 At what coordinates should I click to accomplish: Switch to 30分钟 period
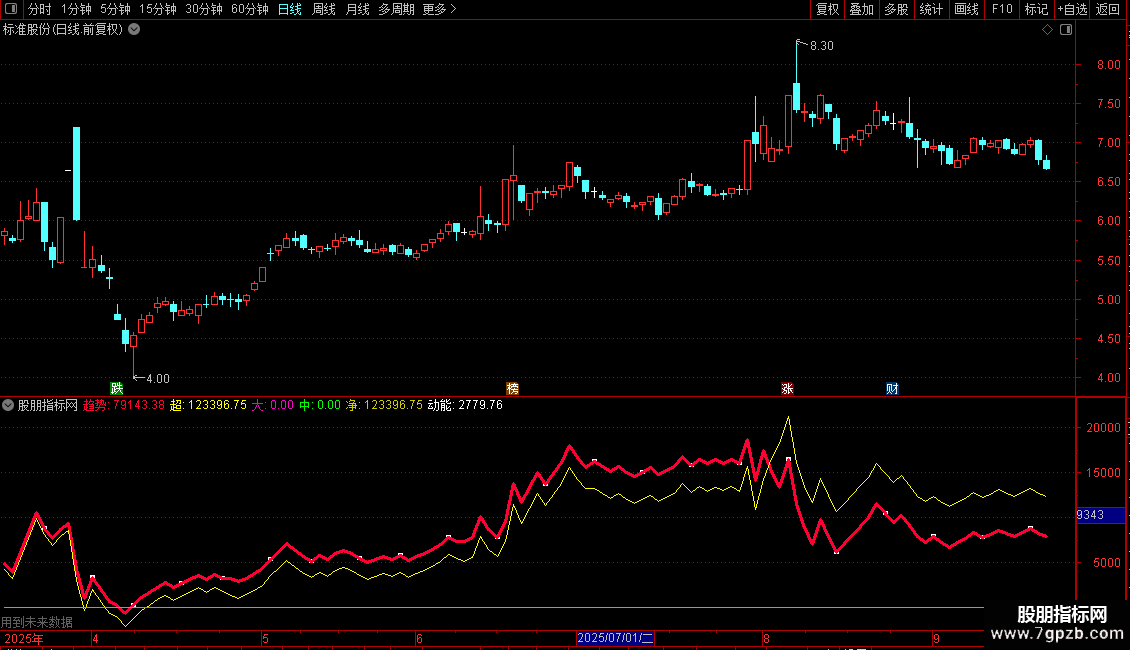pyautogui.click(x=204, y=9)
